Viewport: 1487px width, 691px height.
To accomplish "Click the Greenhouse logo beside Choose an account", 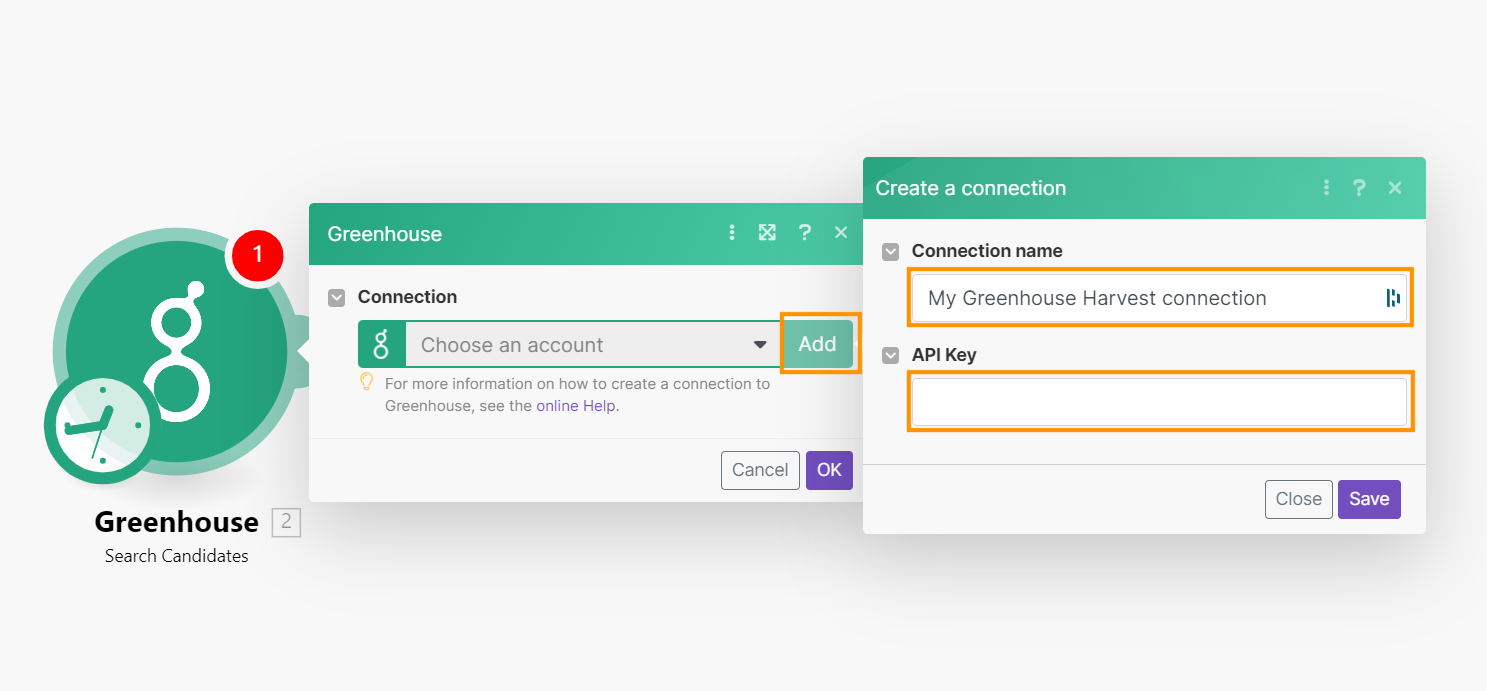I will (381, 345).
